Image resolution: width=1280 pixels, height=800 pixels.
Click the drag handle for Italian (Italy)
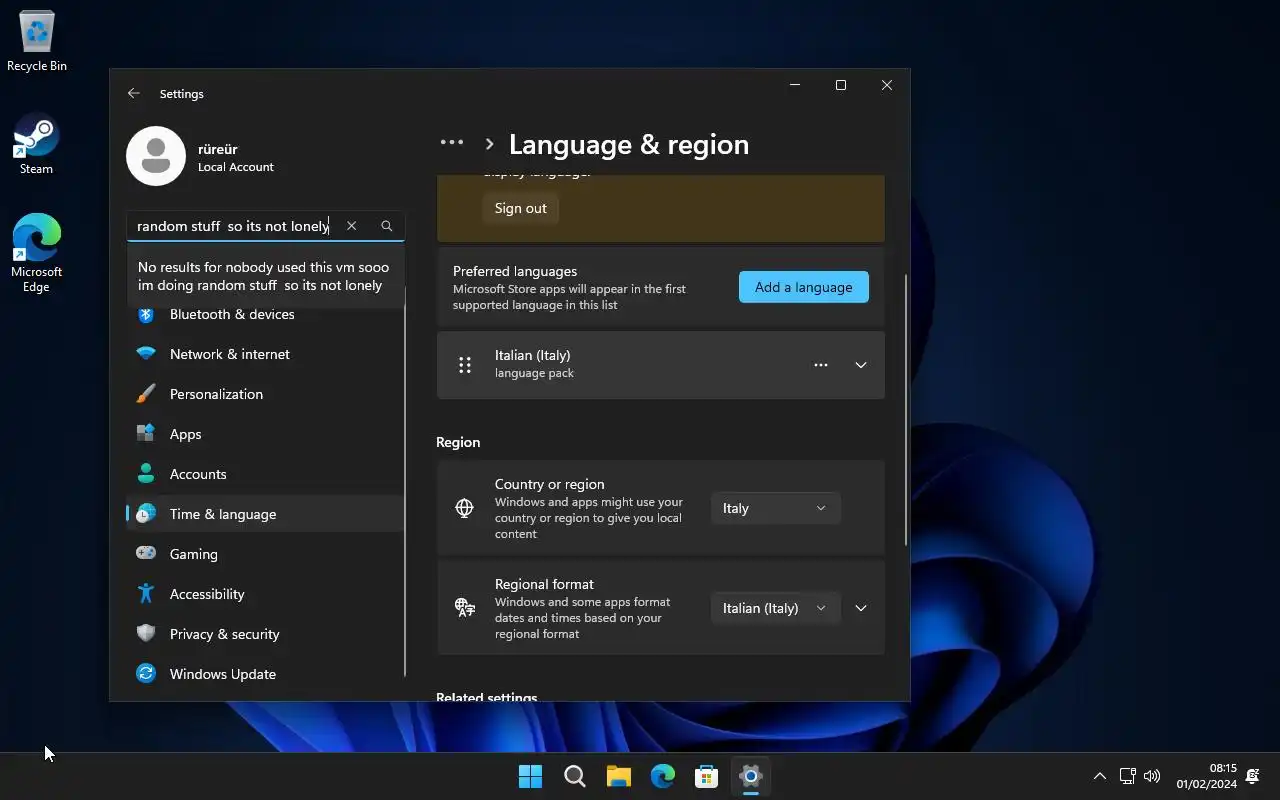click(x=465, y=365)
